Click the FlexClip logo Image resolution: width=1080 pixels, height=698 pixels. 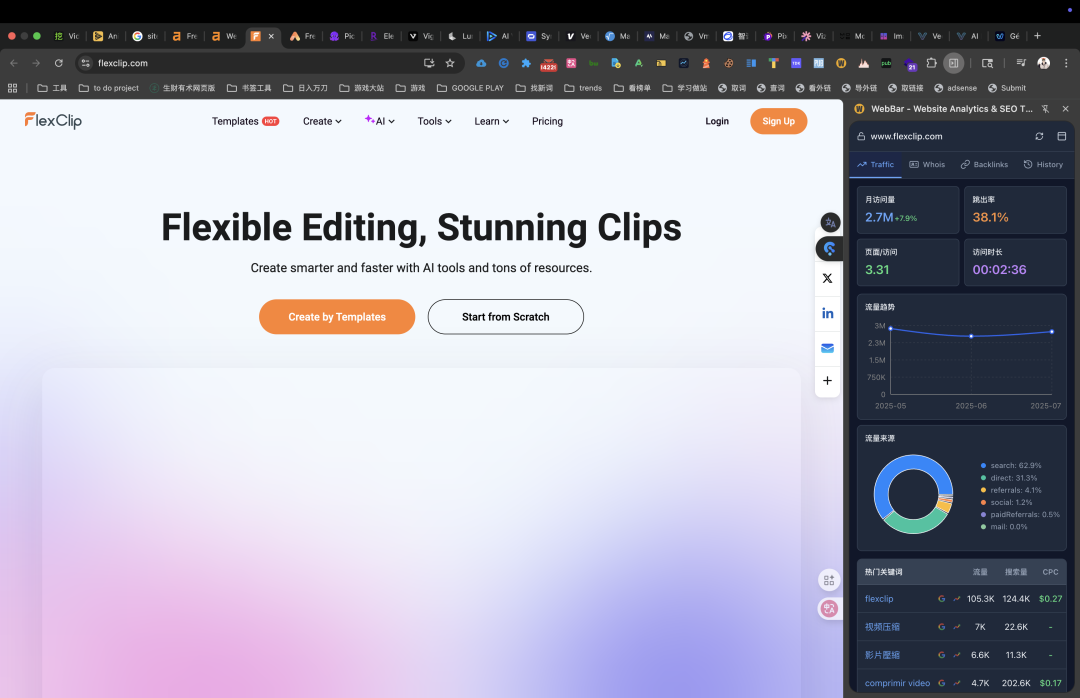53,121
